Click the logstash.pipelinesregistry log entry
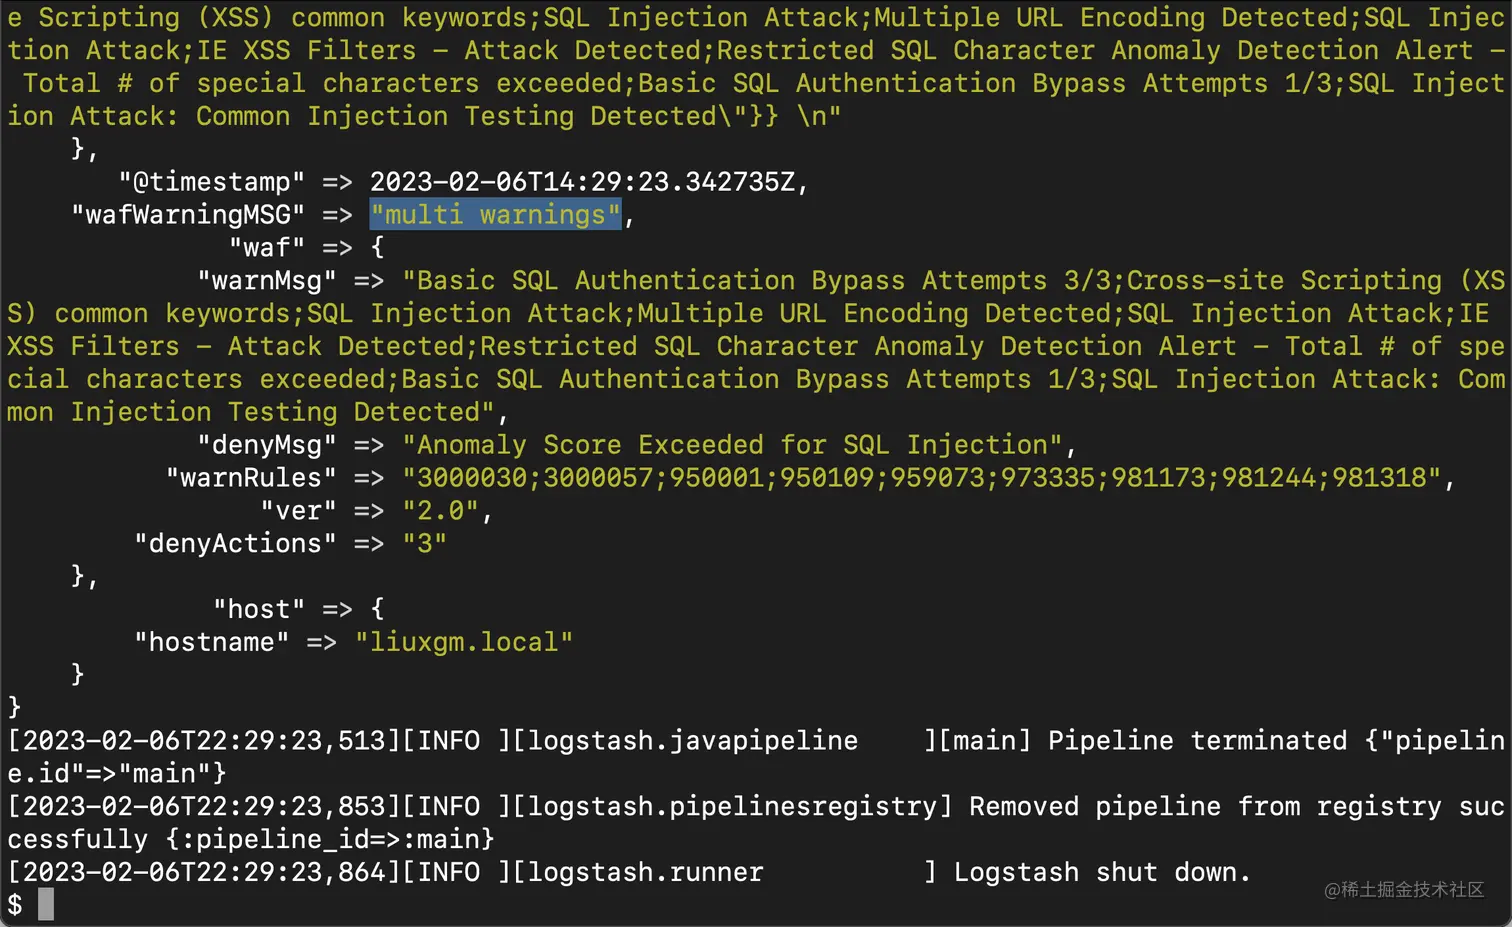The height and width of the screenshot is (927, 1512). 755,823
